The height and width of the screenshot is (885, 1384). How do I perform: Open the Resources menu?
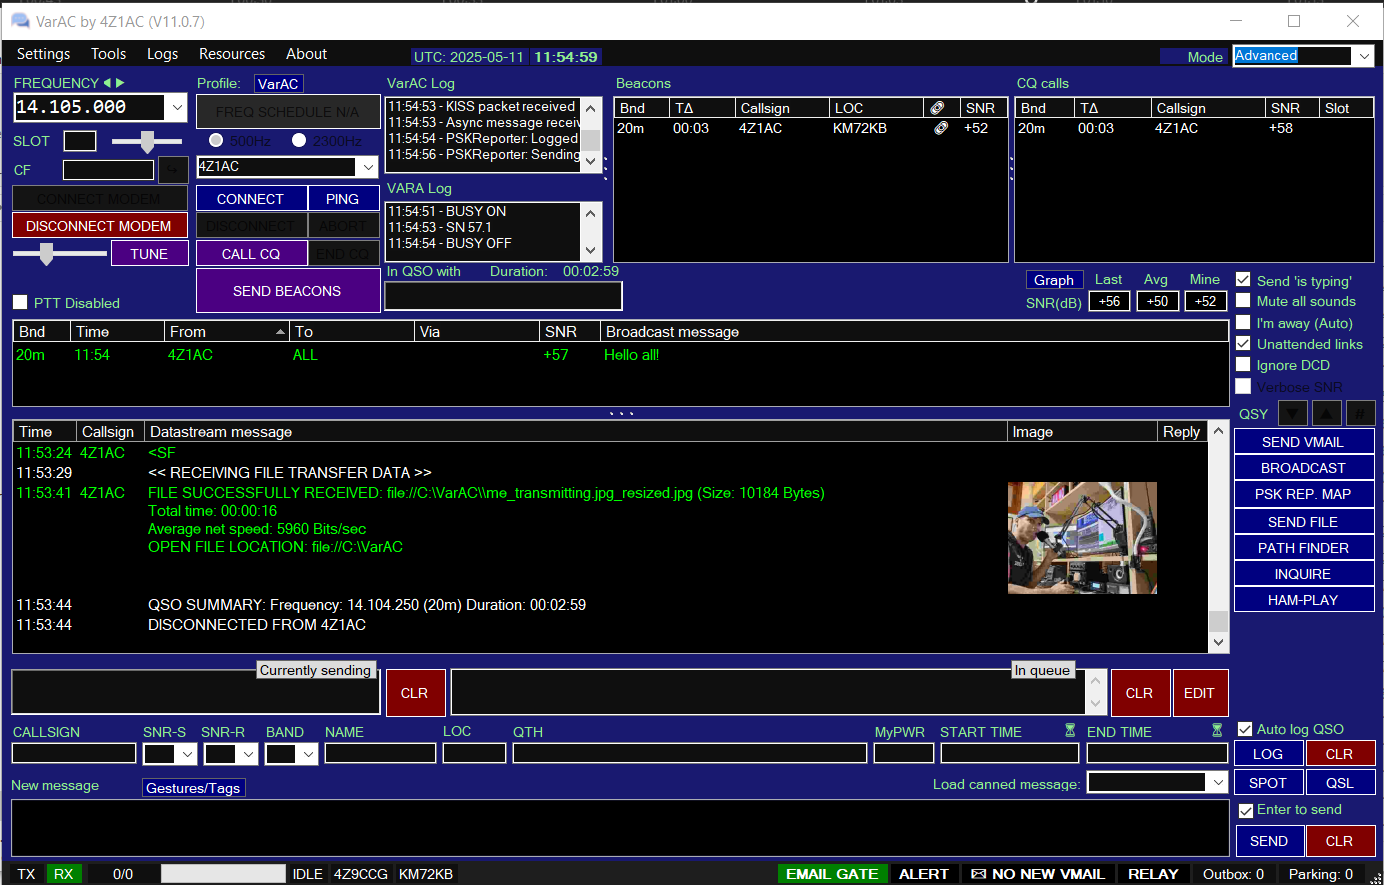232,54
